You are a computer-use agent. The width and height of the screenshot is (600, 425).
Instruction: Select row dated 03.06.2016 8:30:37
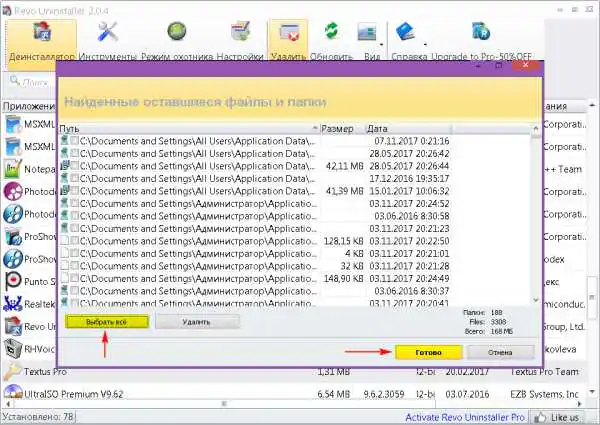[x=255, y=291]
